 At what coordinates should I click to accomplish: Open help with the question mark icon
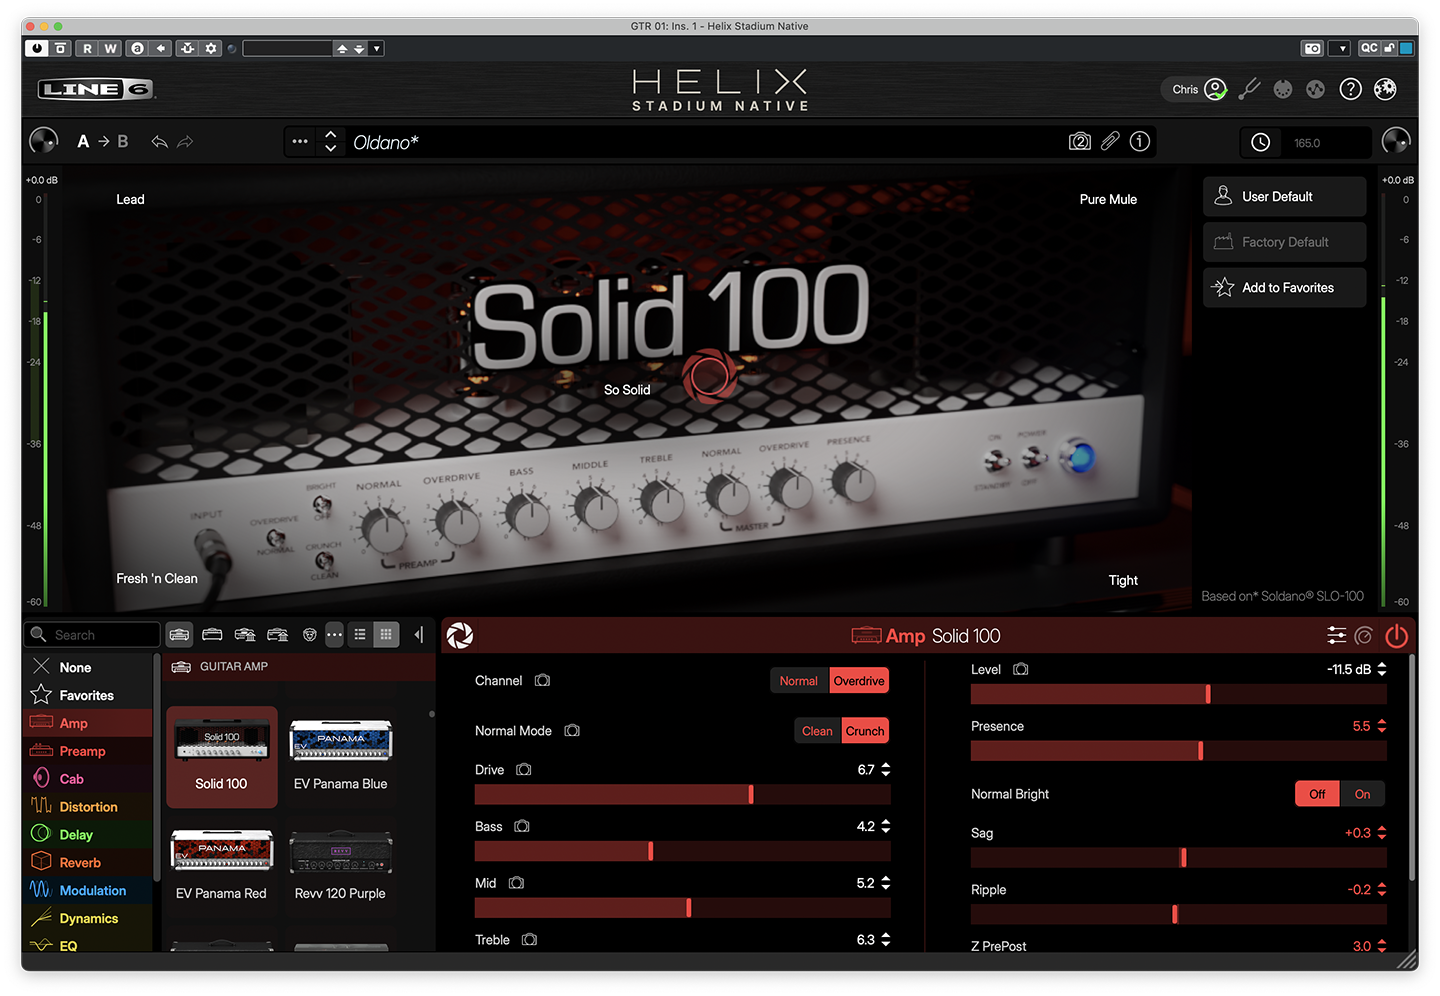[1351, 89]
